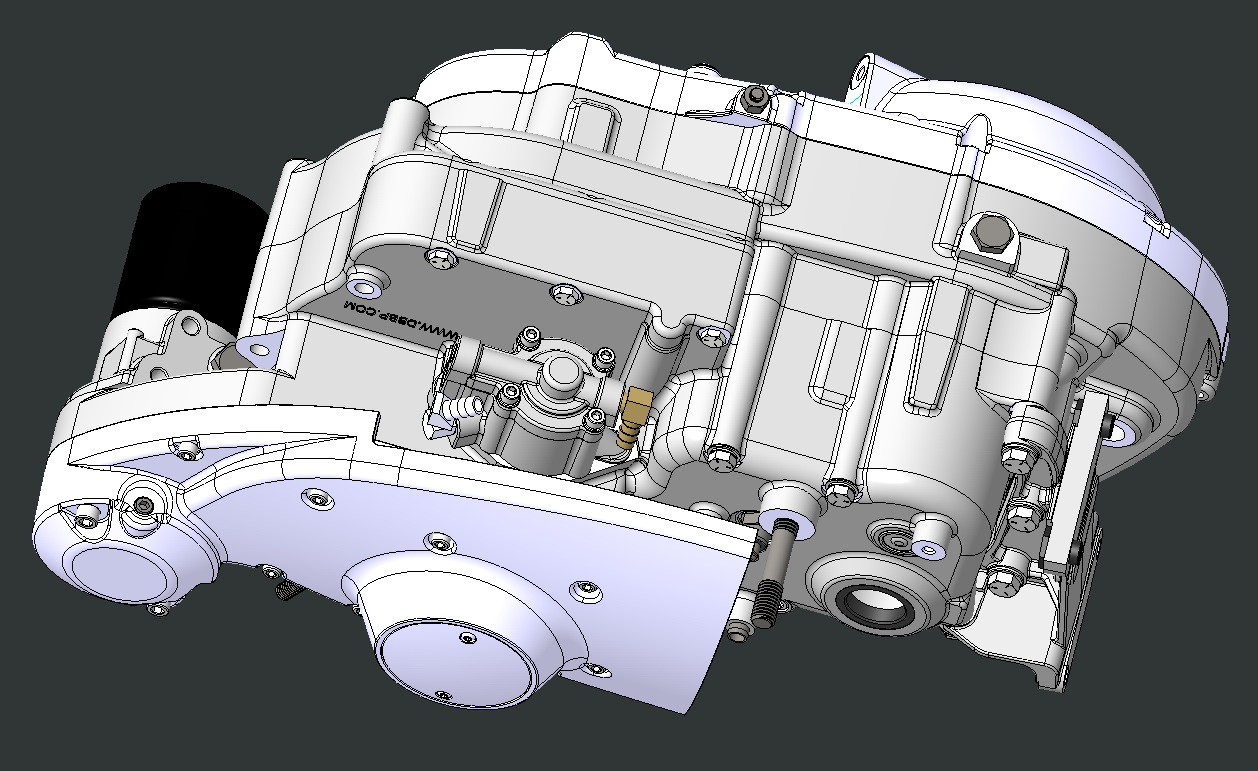Click the tiny screw centered on large round cap
Screen dimensions: 1258x771
(463, 637)
